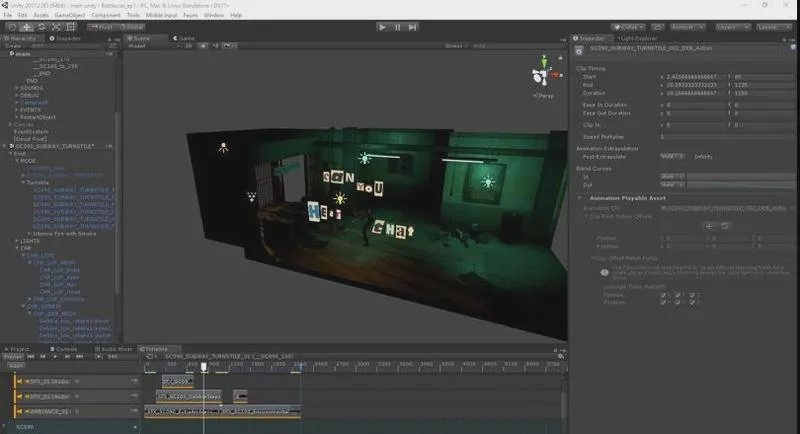Screen dimensions: 800x434
Task: Toggle Position X match checkbox
Action: (663, 295)
